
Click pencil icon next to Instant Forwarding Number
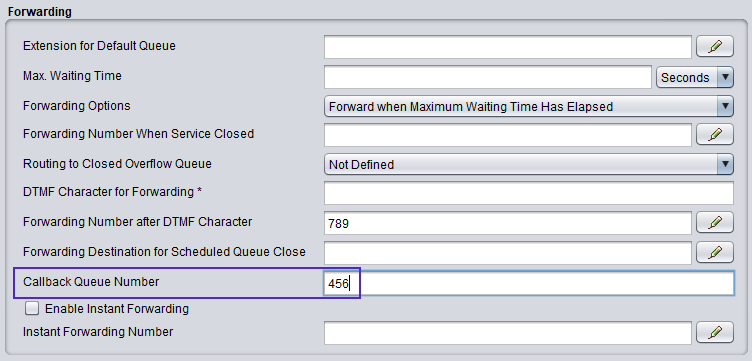click(715, 332)
